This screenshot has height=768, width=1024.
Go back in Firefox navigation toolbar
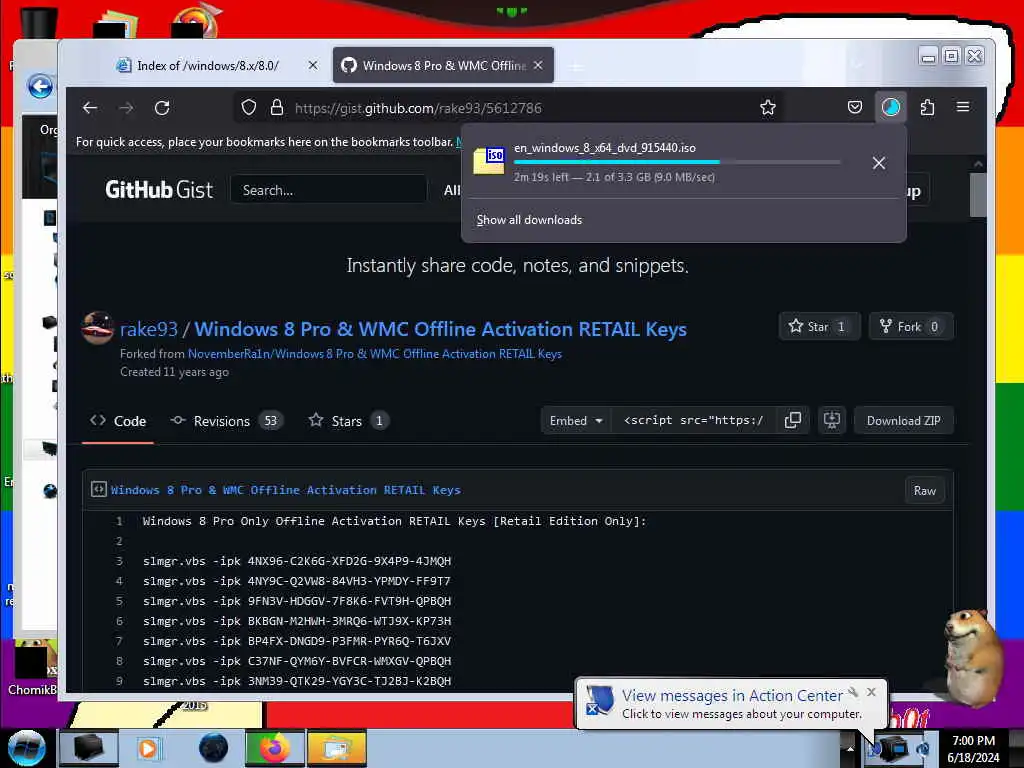(90, 108)
